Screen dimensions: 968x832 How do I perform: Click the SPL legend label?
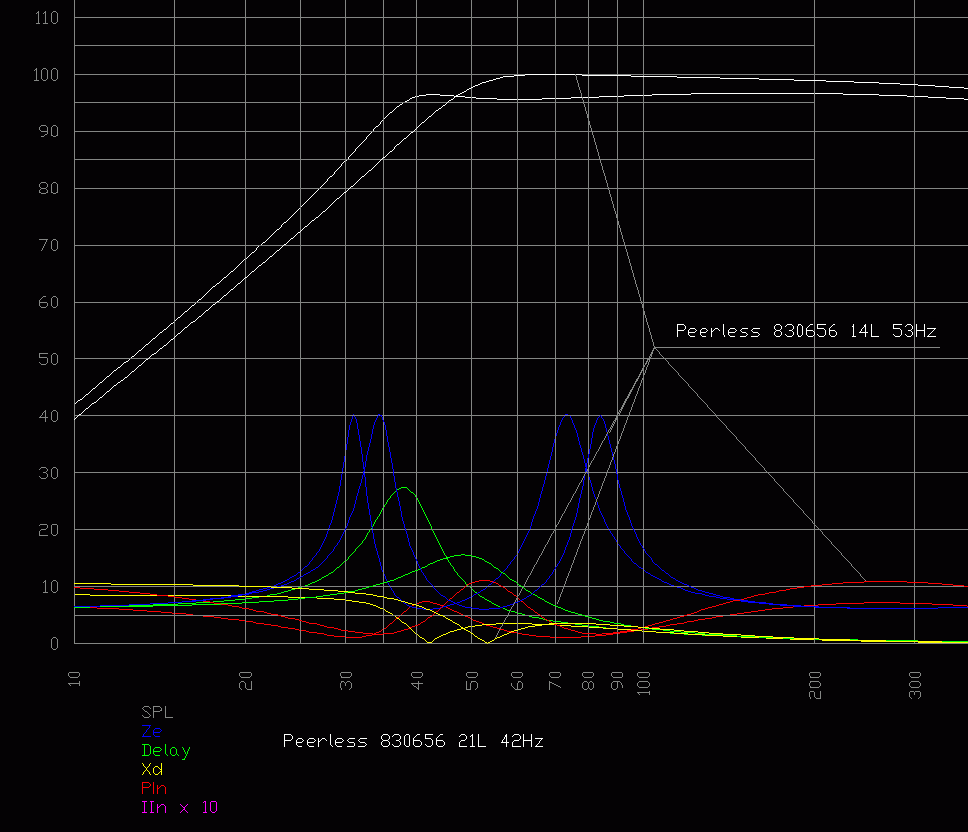[157, 712]
